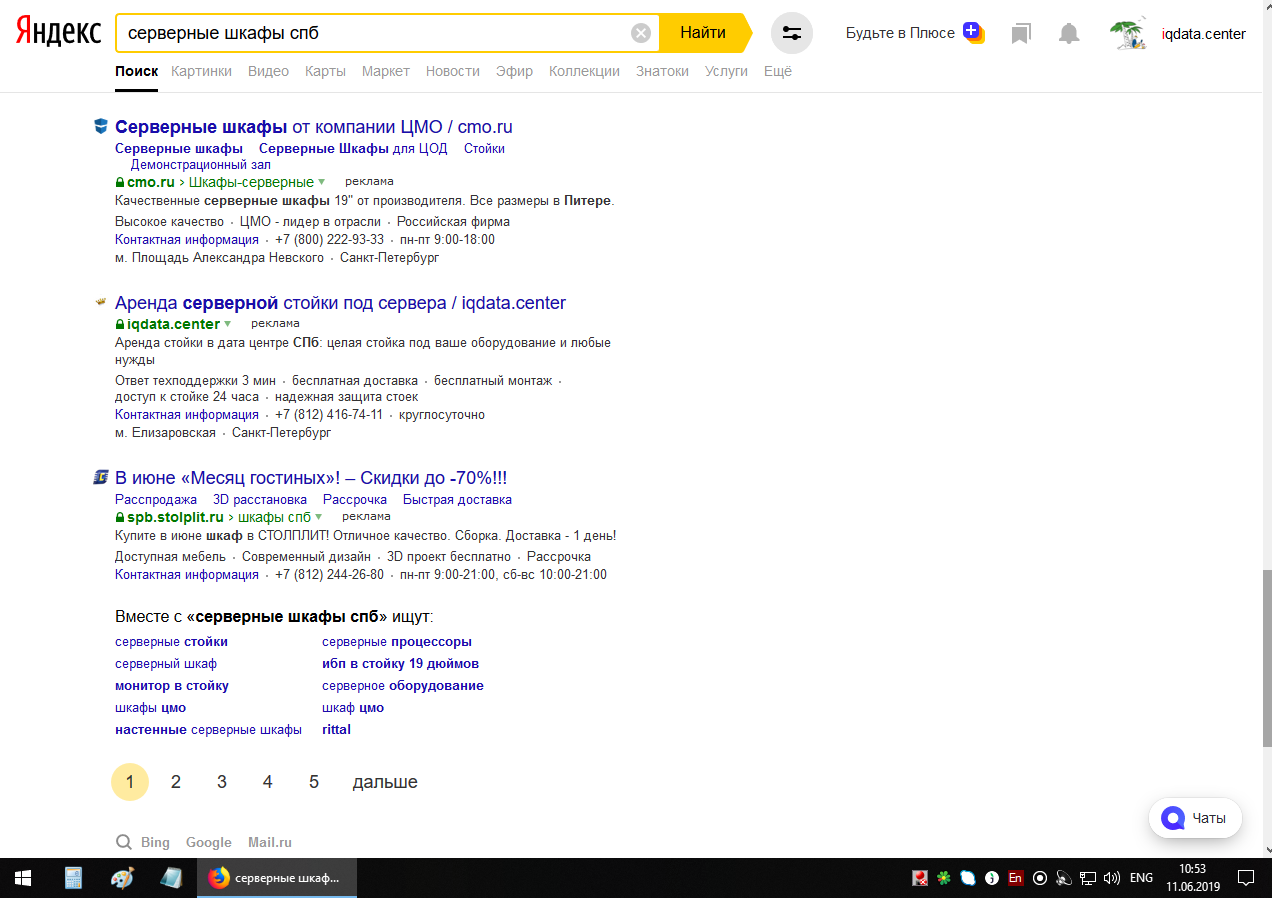The image size is (1272, 898).
Task: Open the Windows Start menu
Action: click(23, 878)
